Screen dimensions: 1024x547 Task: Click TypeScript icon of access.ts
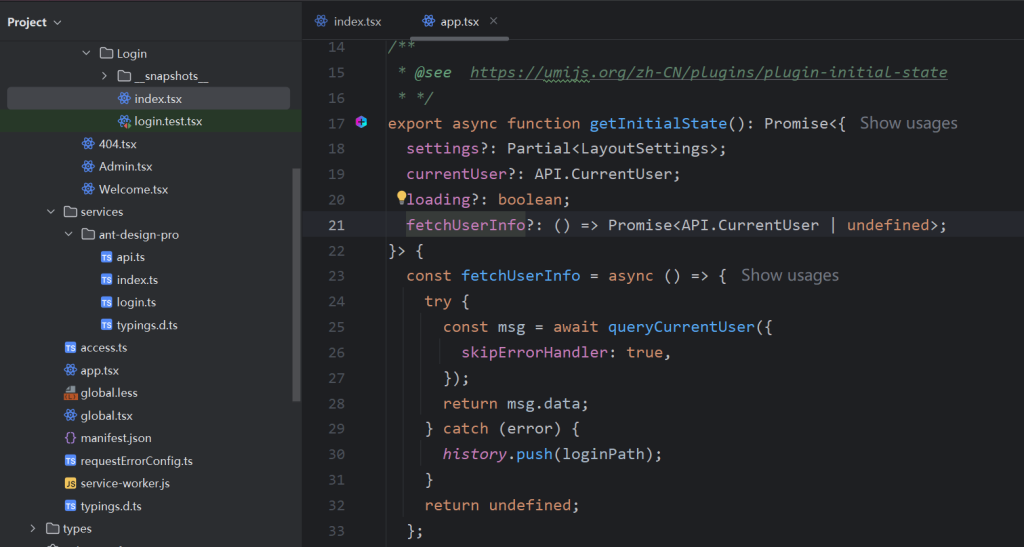tap(71, 347)
